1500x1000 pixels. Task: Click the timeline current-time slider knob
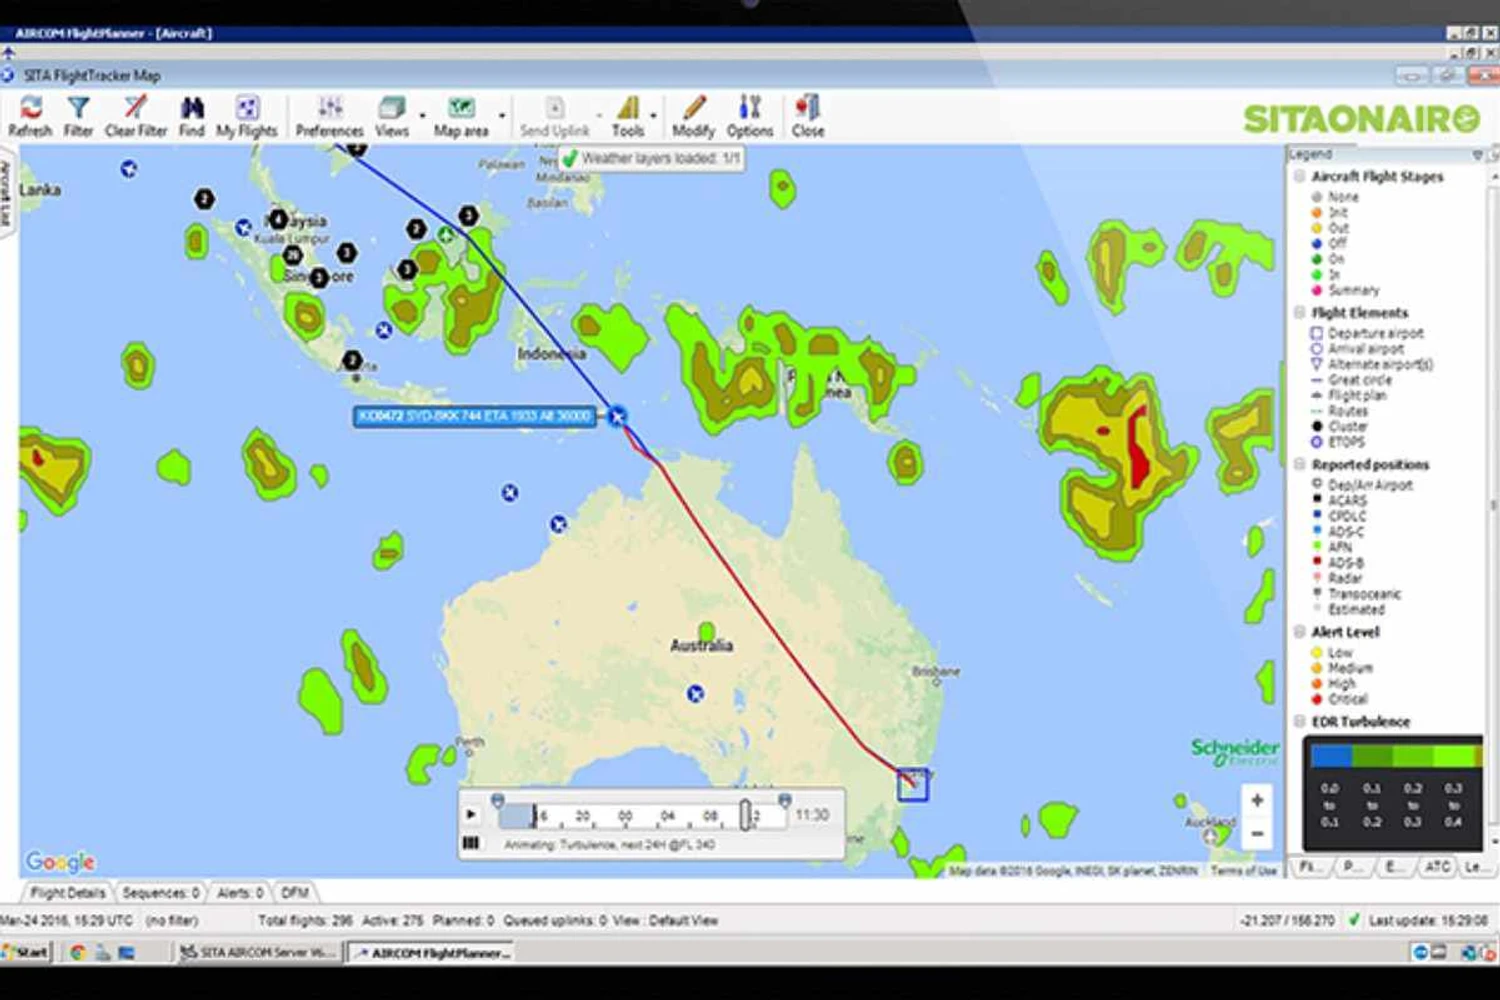(746, 815)
